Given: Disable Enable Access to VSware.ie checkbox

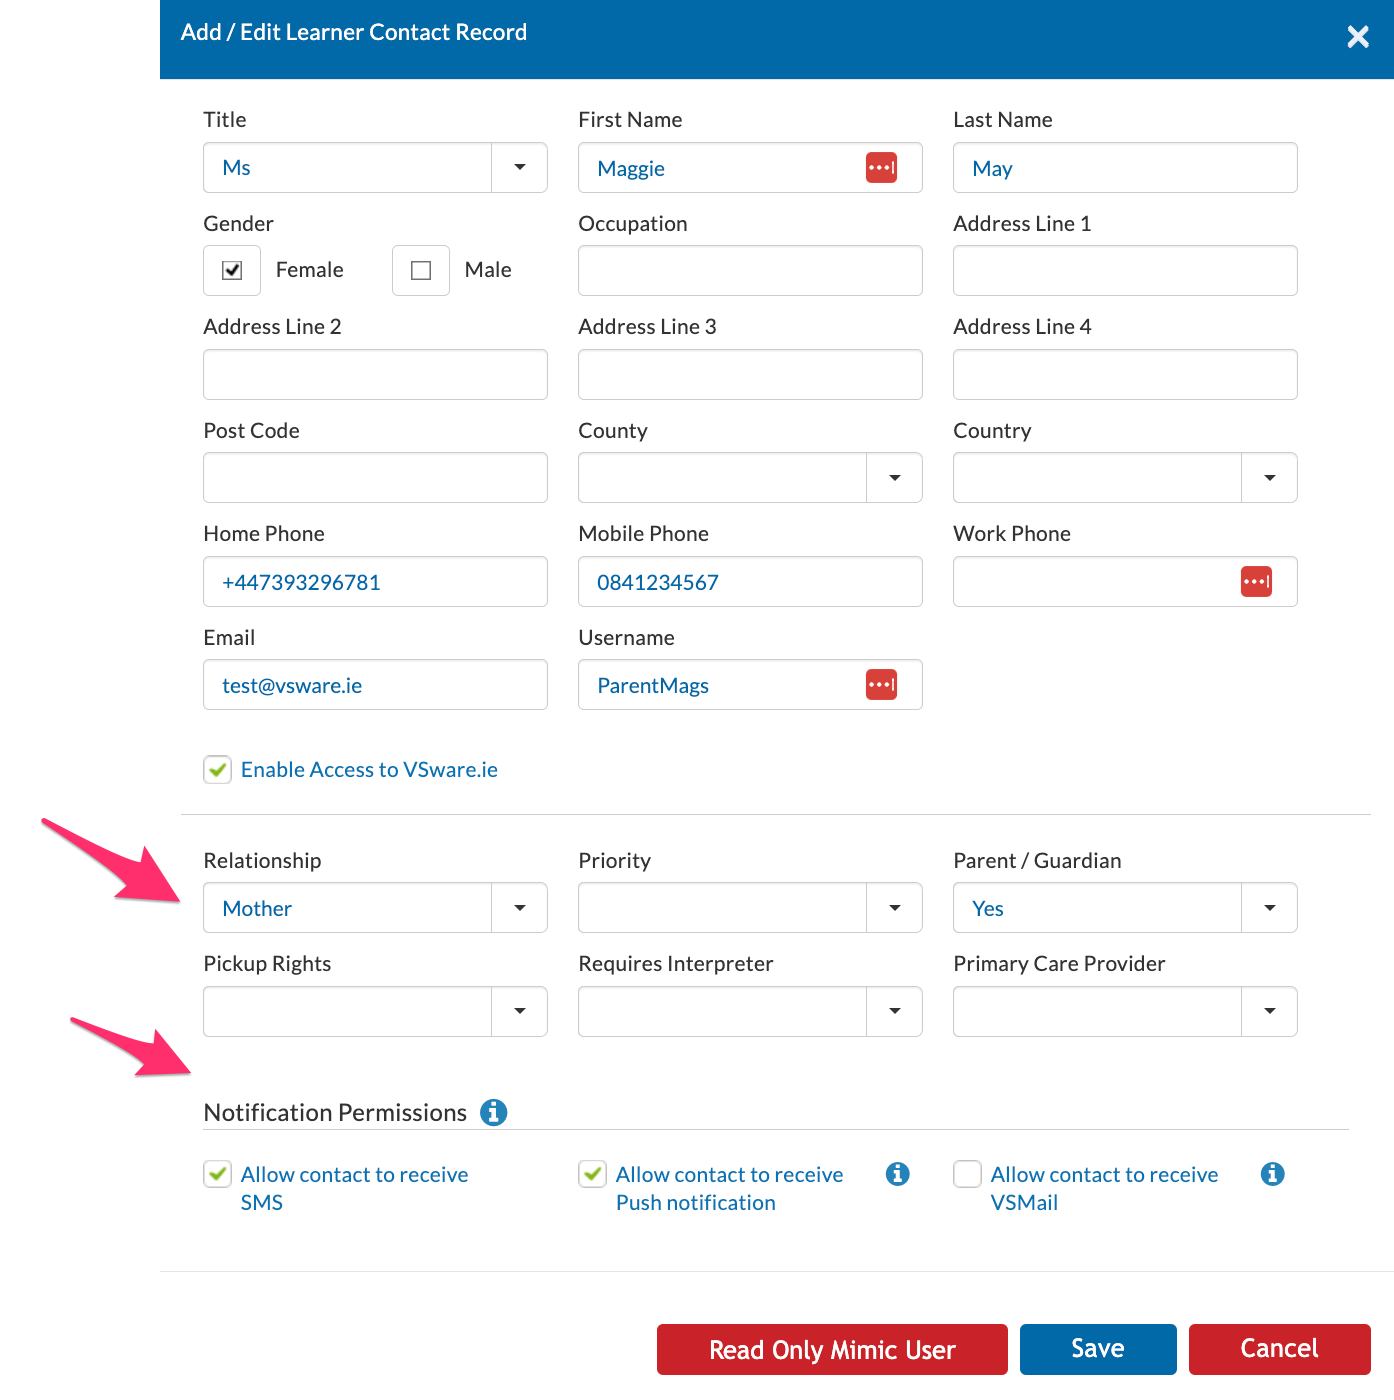Looking at the screenshot, I should 218,769.
